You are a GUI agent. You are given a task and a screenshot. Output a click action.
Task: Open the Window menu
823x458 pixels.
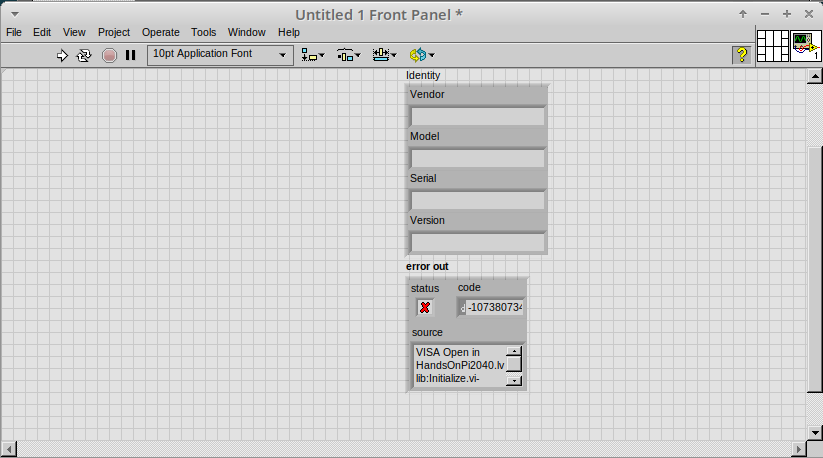pyautogui.click(x=247, y=33)
